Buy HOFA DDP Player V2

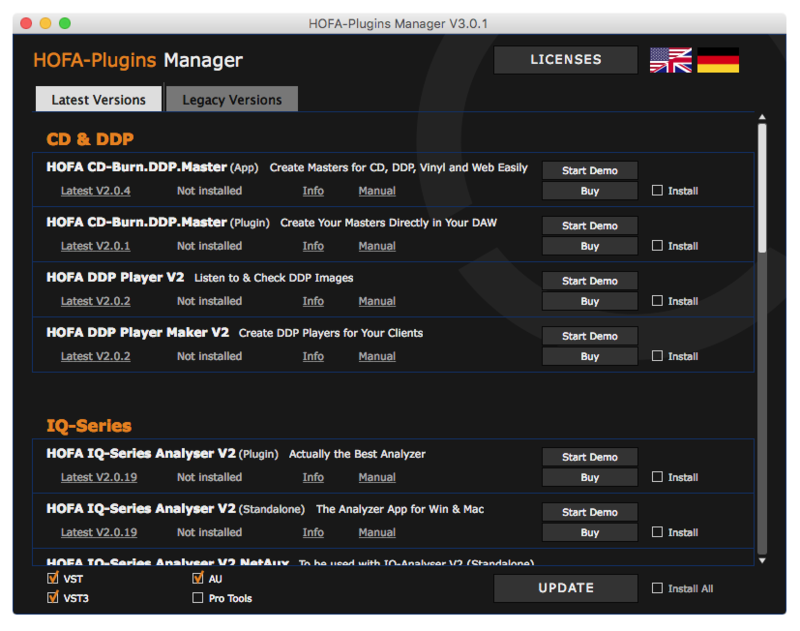(x=590, y=301)
